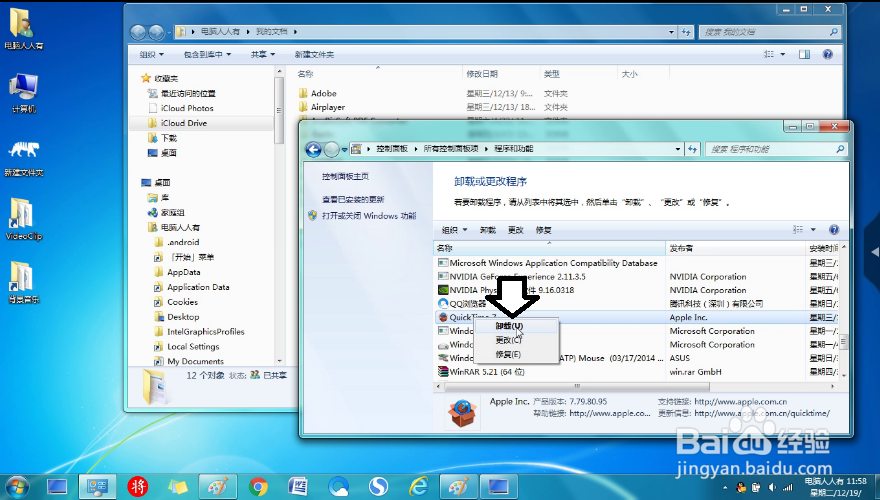Open view options arrow in Programs toolbar
The image size is (880, 500).
pos(813,230)
